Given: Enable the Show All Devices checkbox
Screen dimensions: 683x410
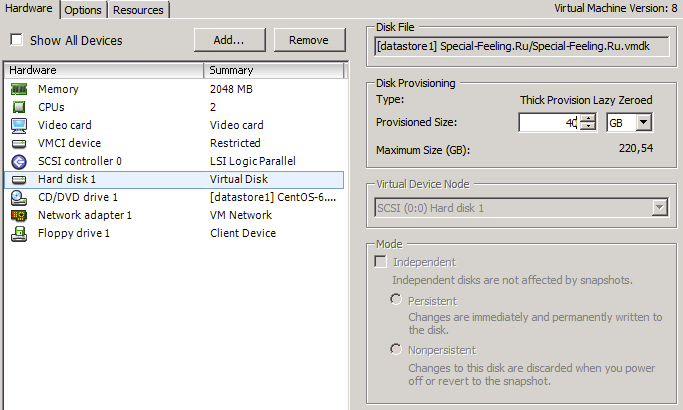Looking at the screenshot, I should pos(16,41).
